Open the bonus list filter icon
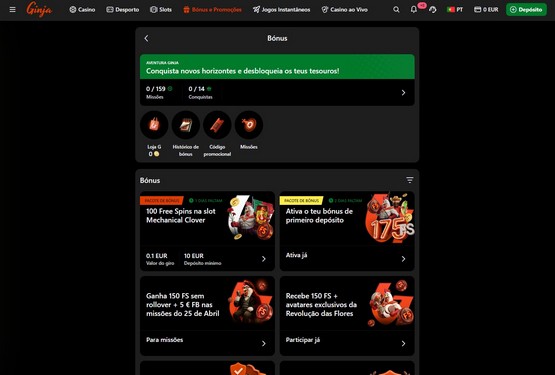This screenshot has width=555, height=375. click(x=410, y=180)
